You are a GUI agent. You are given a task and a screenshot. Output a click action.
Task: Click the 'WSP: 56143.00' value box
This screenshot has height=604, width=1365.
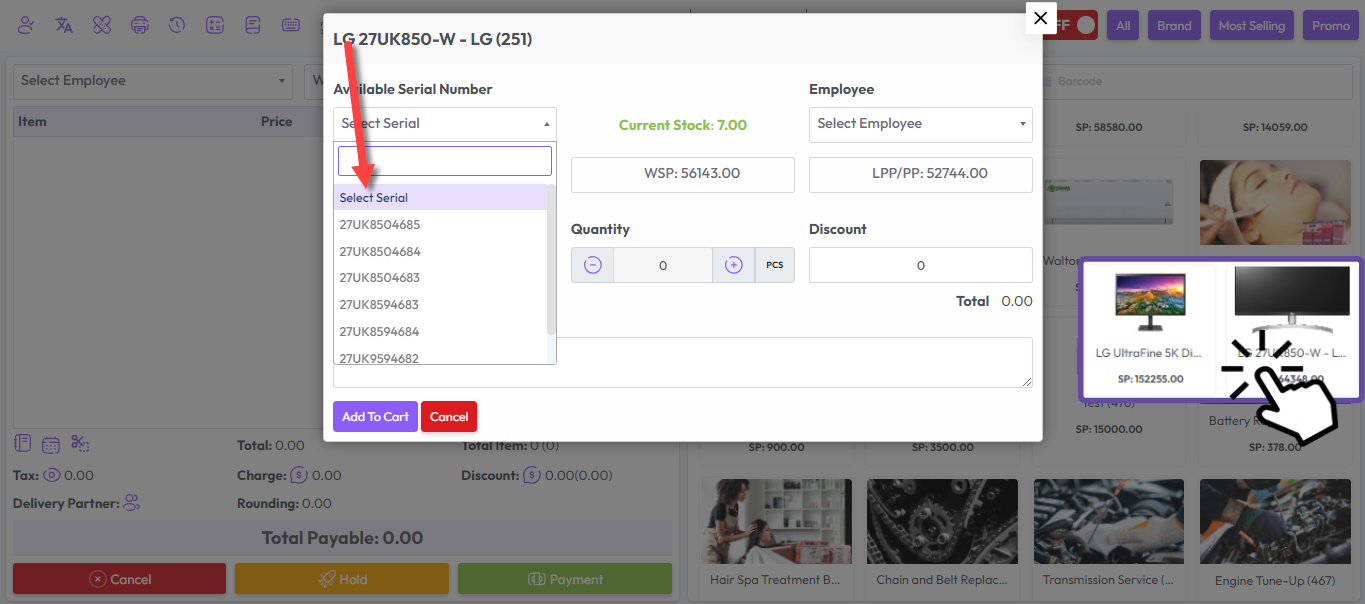click(683, 174)
